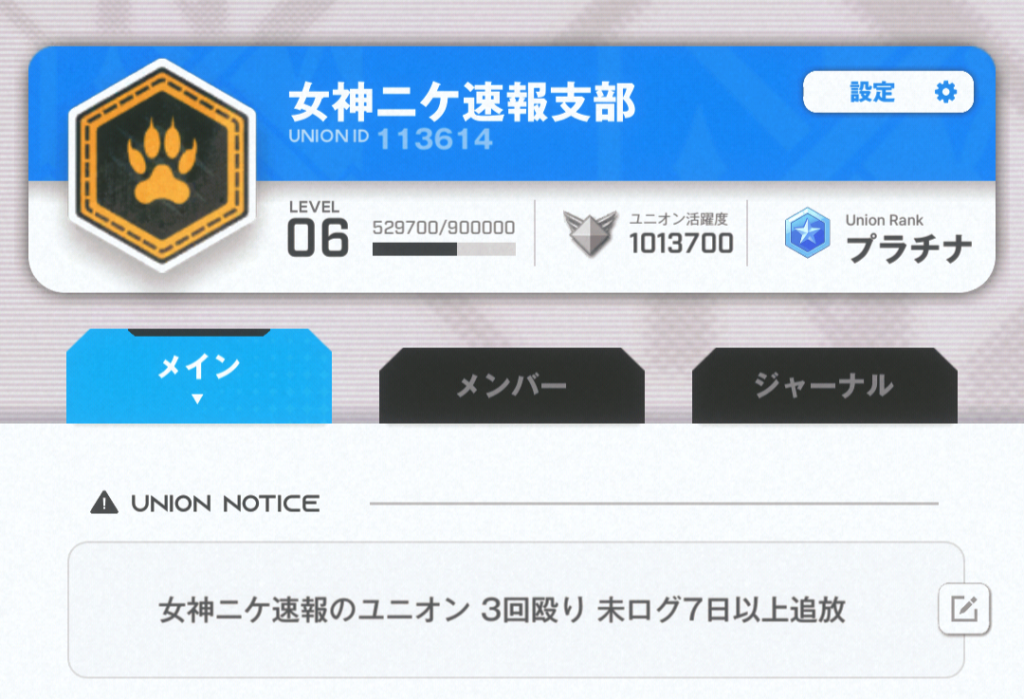The width and height of the screenshot is (1024, 699).
Task: Click the silver winged union activity icon
Action: 590,233
